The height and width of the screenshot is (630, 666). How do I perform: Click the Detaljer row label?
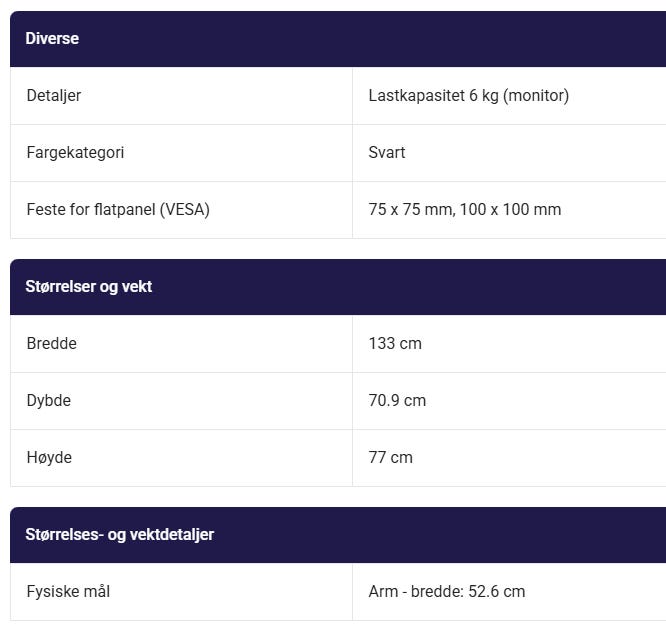tap(54, 96)
